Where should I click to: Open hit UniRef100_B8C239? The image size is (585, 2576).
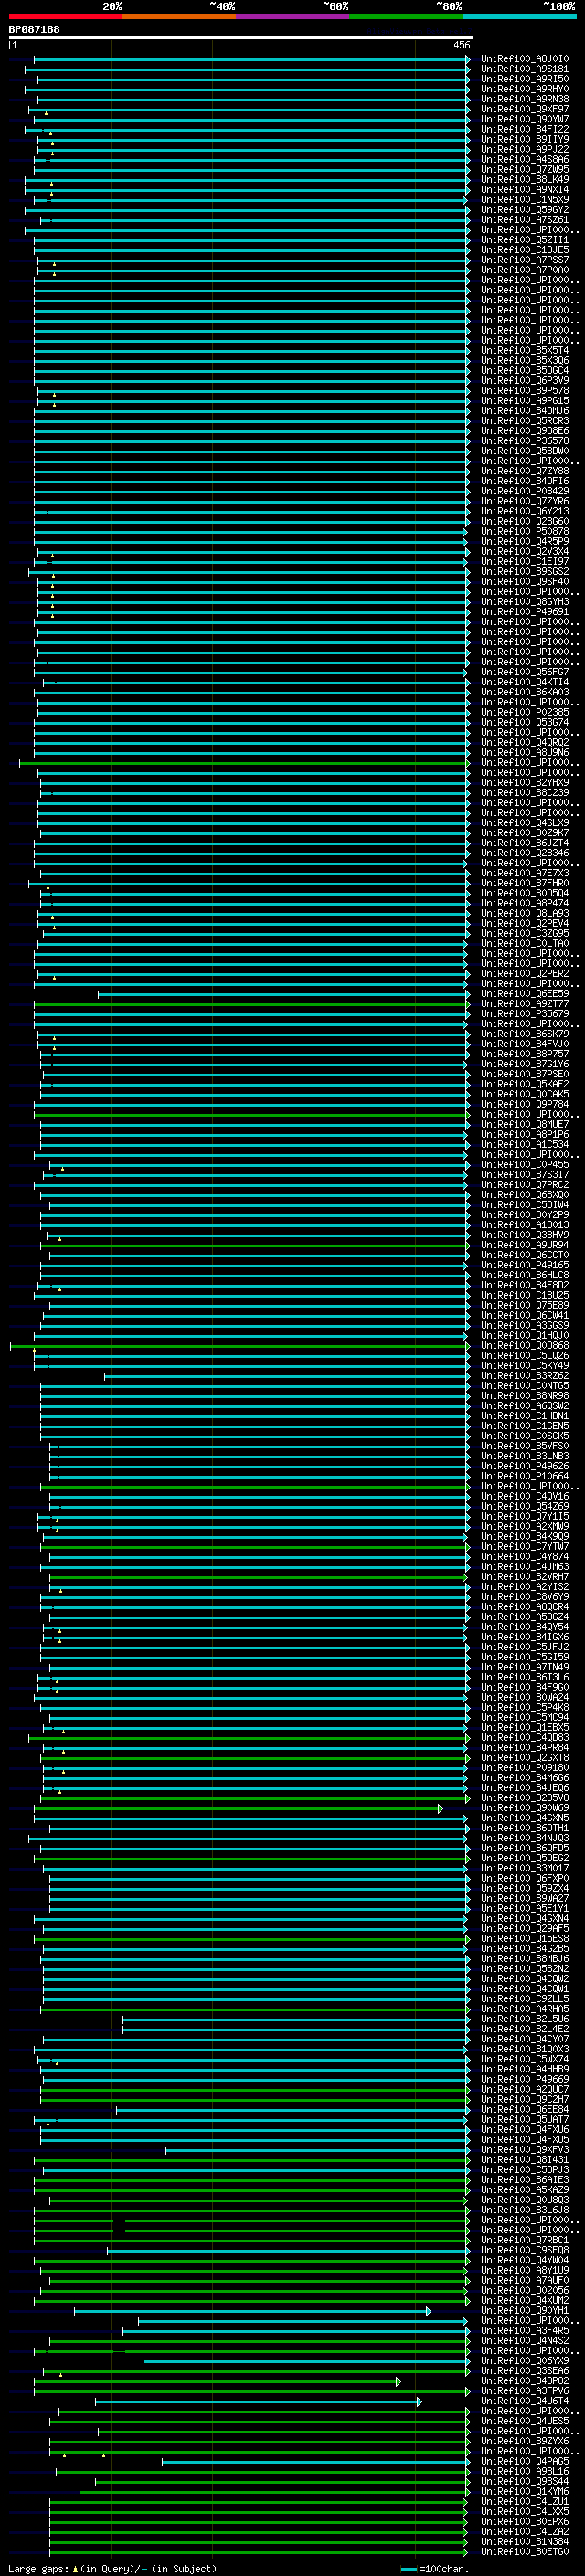tap(525, 793)
